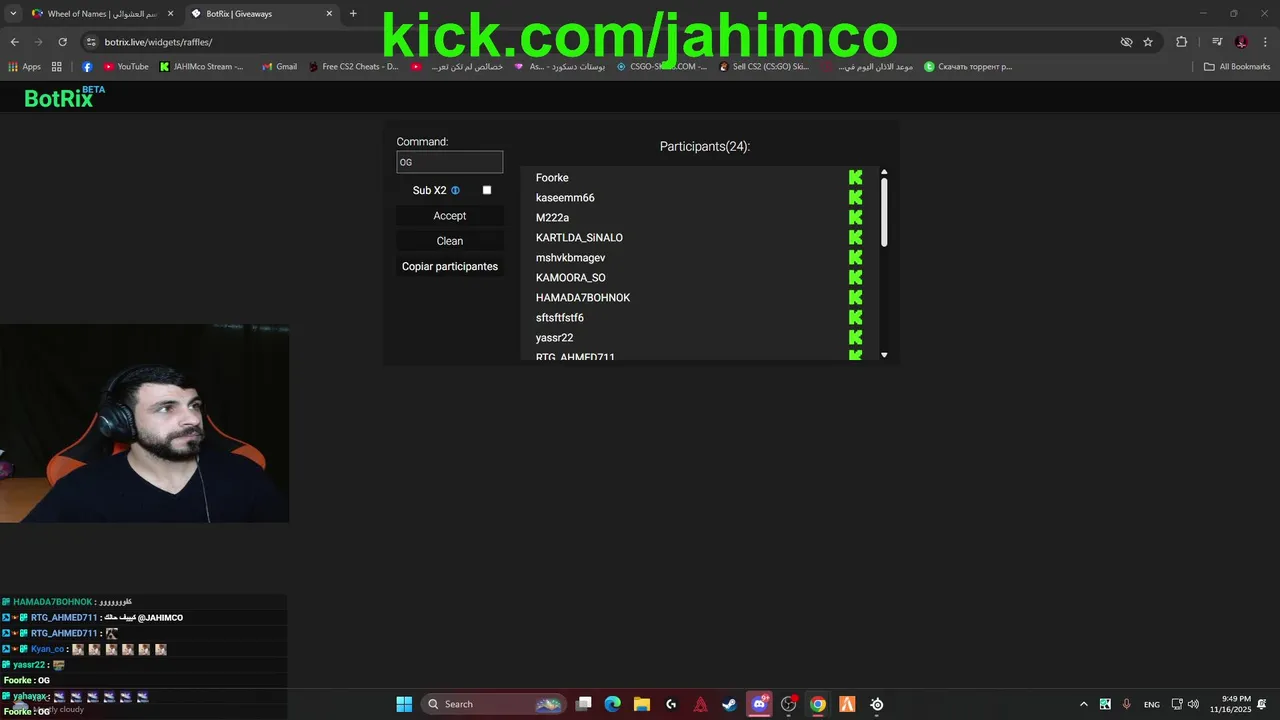Click the Kick icon beside mshvkbmagev
Viewport: 1280px width, 720px height.
855,257
